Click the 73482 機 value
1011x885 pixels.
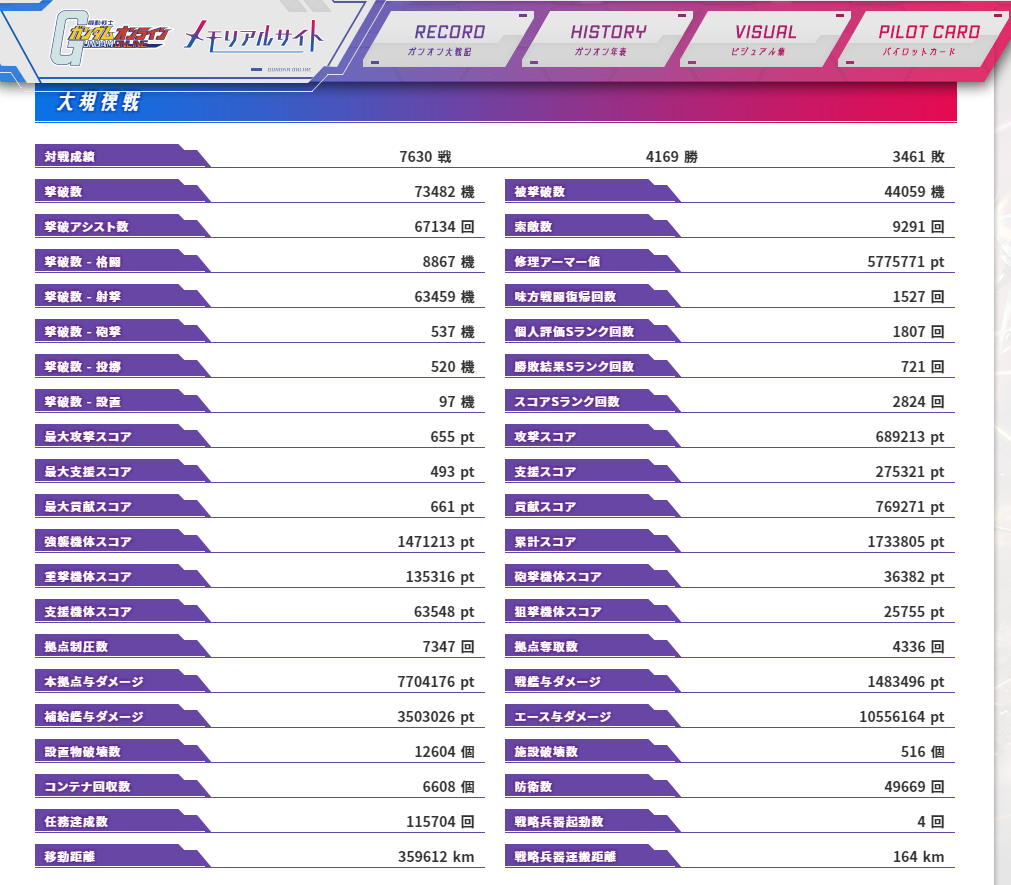click(444, 191)
